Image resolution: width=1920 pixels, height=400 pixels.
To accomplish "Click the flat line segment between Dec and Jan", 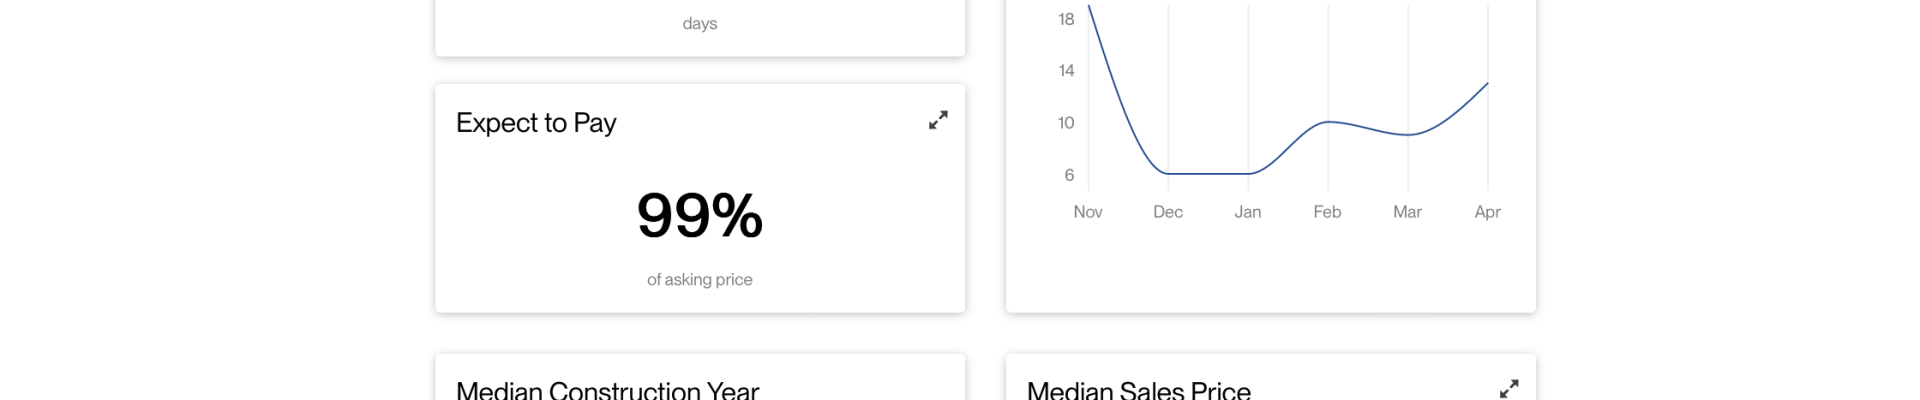I will [1208, 174].
